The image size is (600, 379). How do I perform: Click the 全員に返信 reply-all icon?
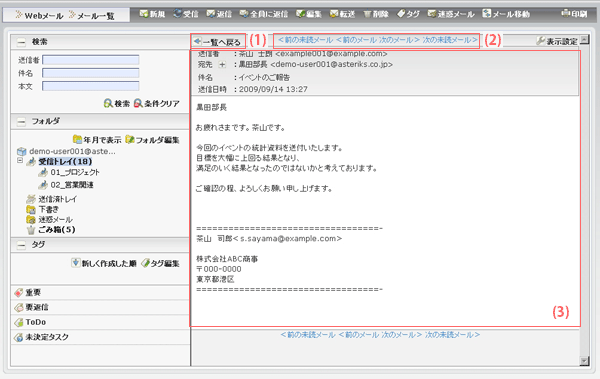pos(244,14)
